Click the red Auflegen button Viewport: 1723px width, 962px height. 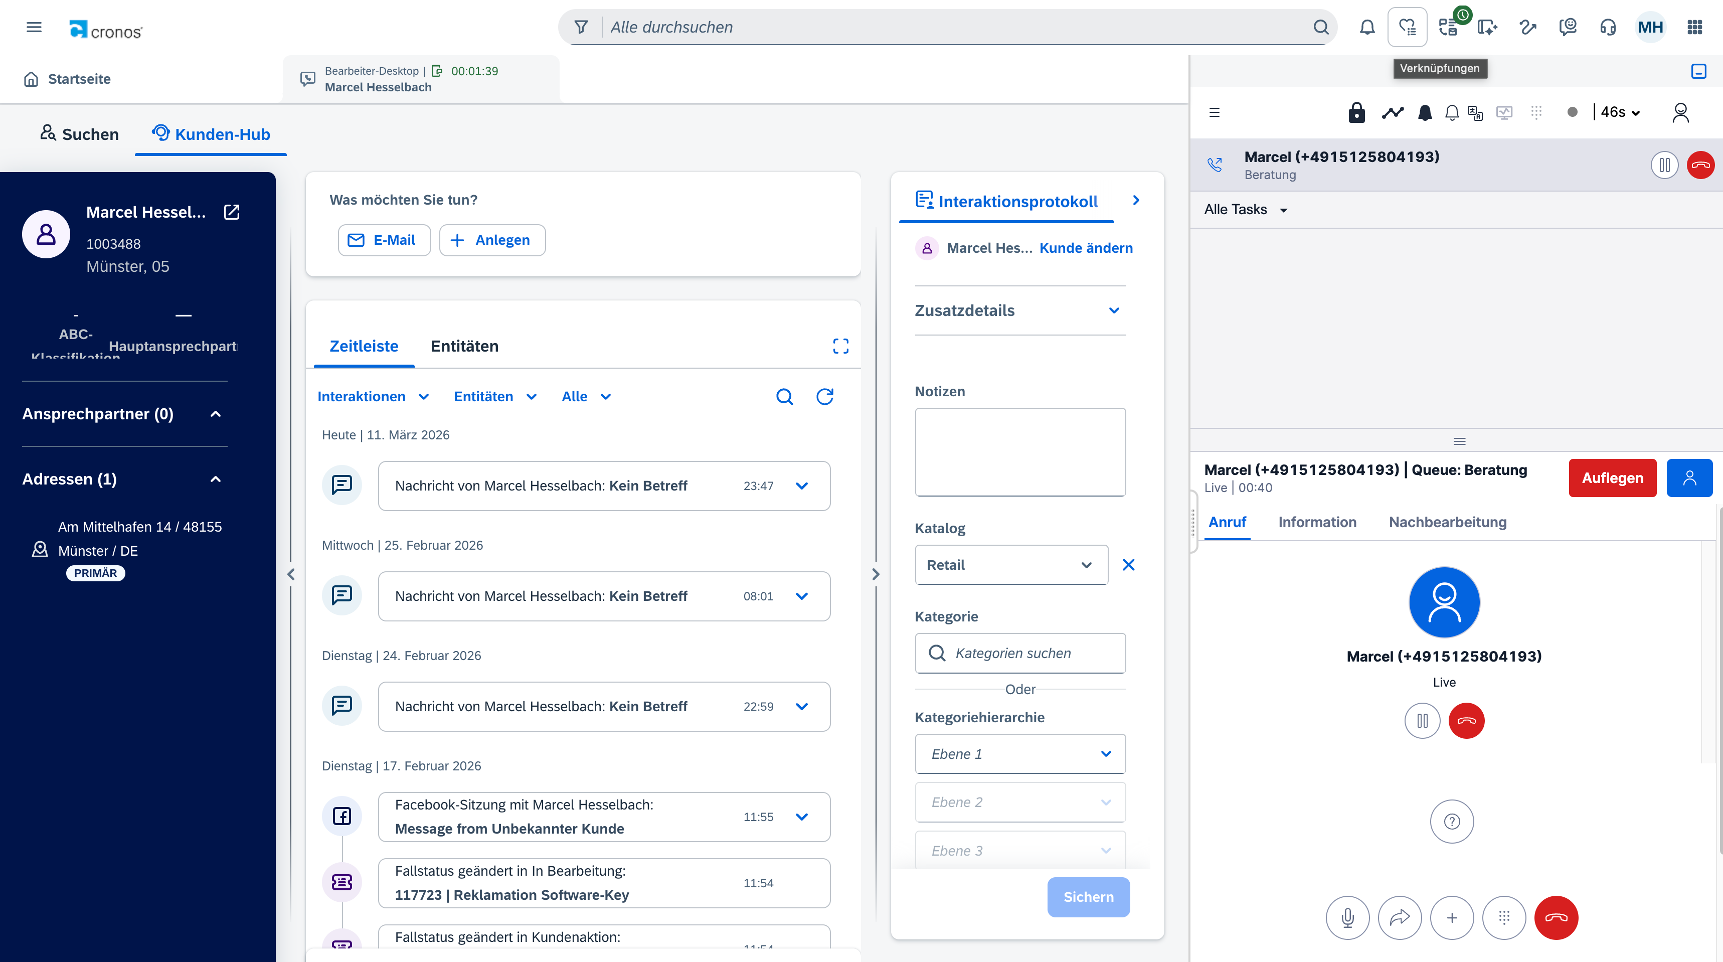(1613, 478)
